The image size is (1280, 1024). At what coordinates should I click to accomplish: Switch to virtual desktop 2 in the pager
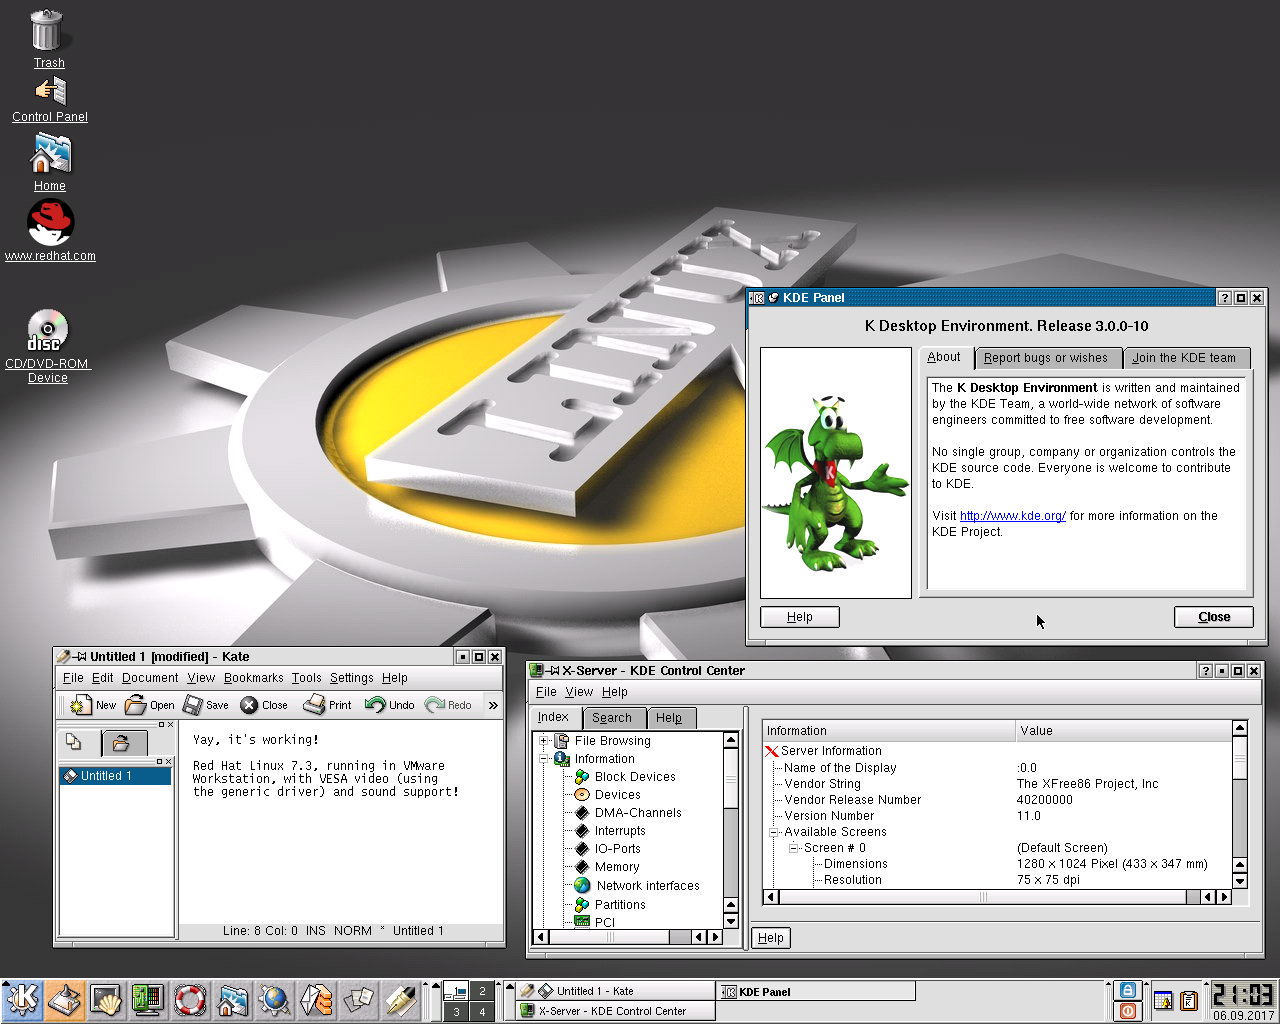[482, 991]
